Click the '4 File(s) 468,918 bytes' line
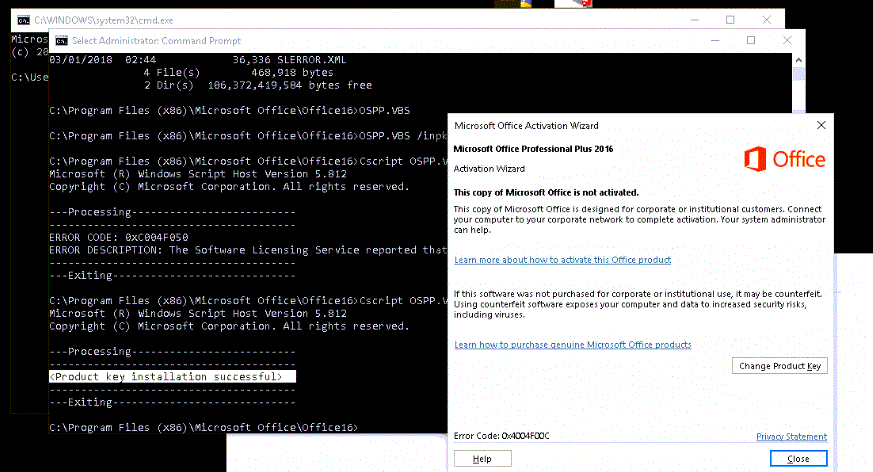Screen dimensions: 873x472 [238, 72]
